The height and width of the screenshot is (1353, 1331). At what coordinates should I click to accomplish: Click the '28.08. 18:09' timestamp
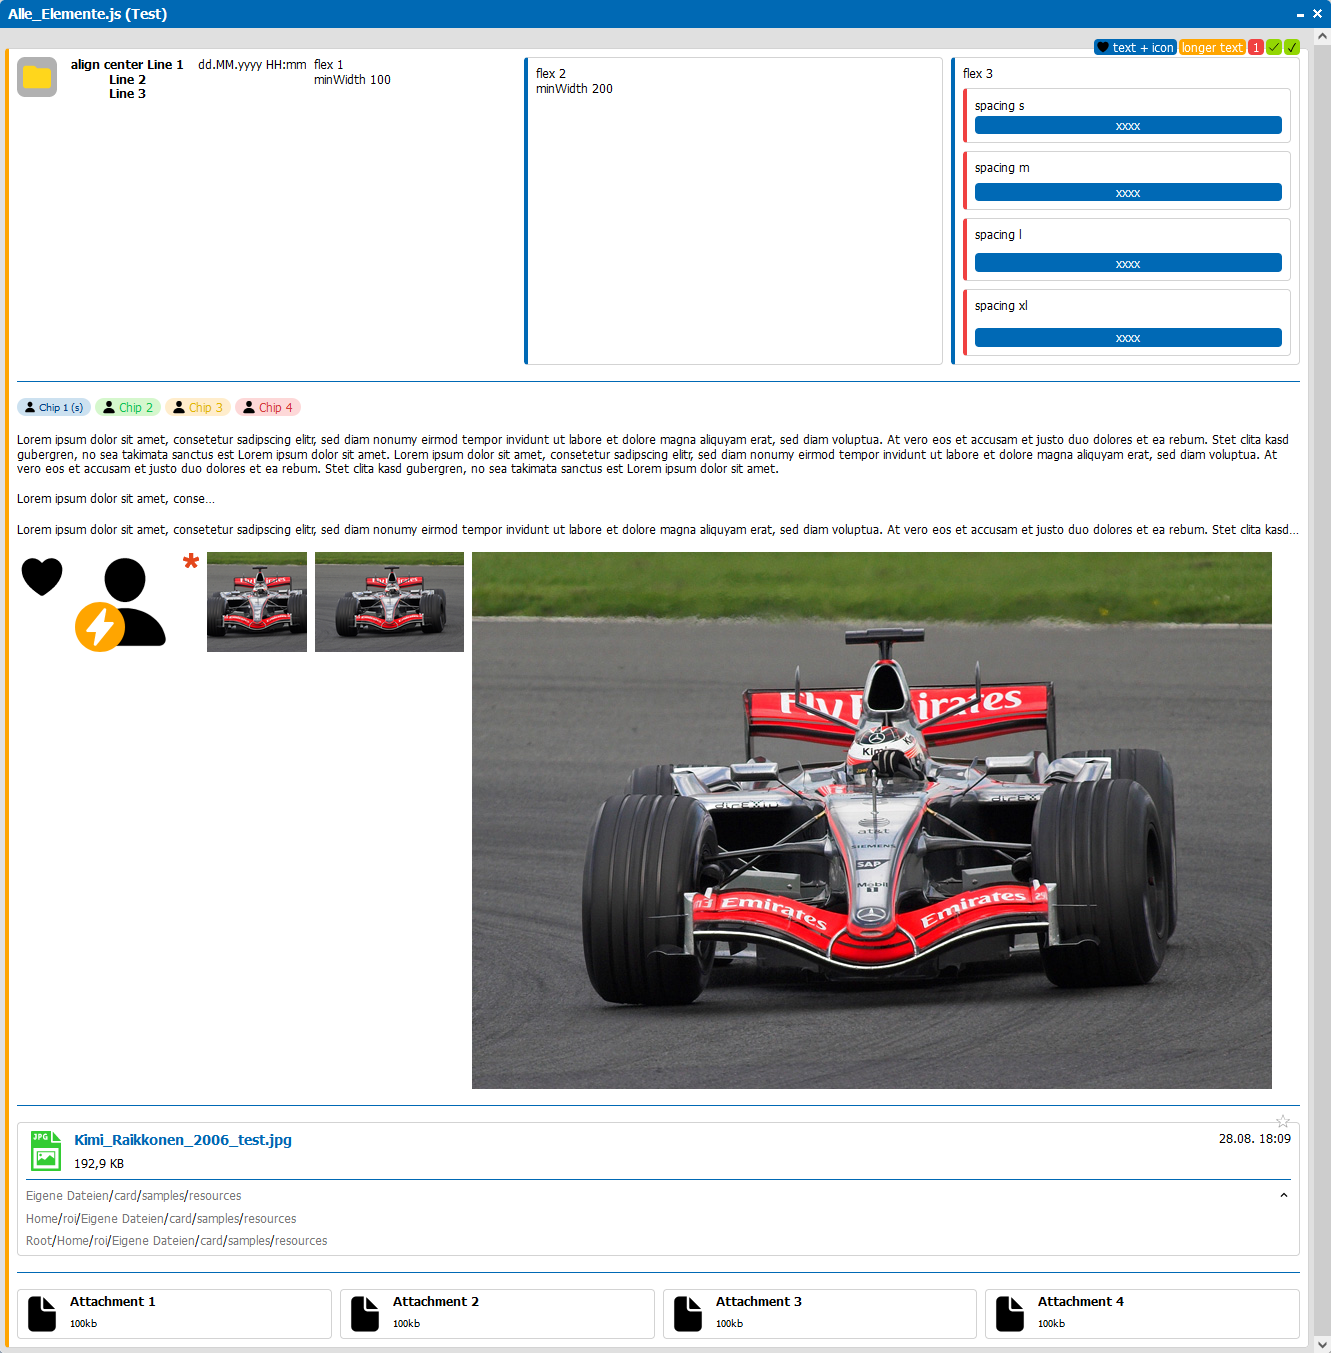pyautogui.click(x=1255, y=1139)
